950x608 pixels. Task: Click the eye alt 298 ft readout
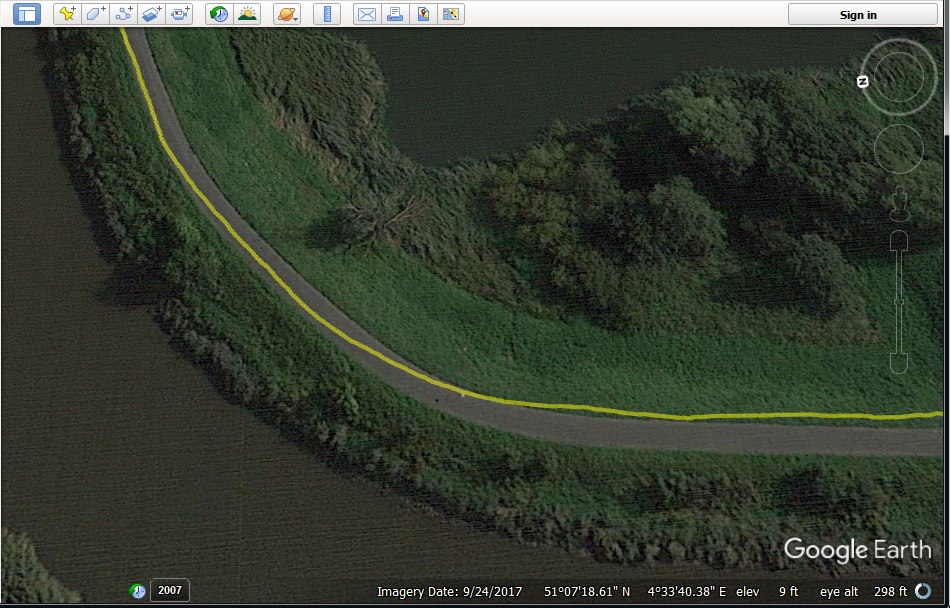point(863,592)
